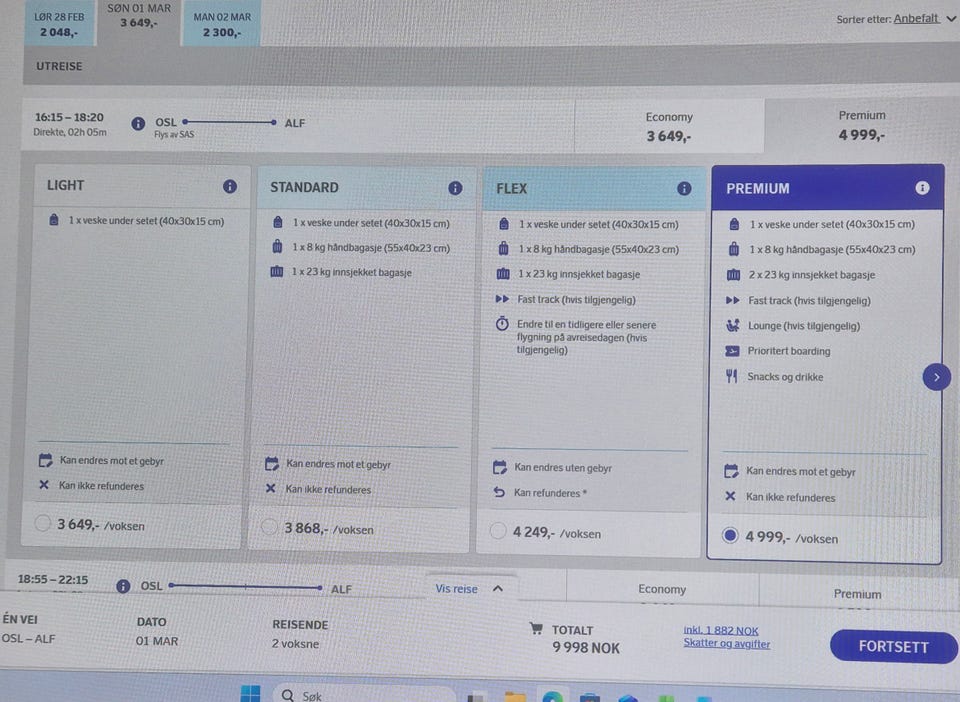Click refund arrow icon in FLEX card
This screenshot has width=960, height=702.
point(500,492)
